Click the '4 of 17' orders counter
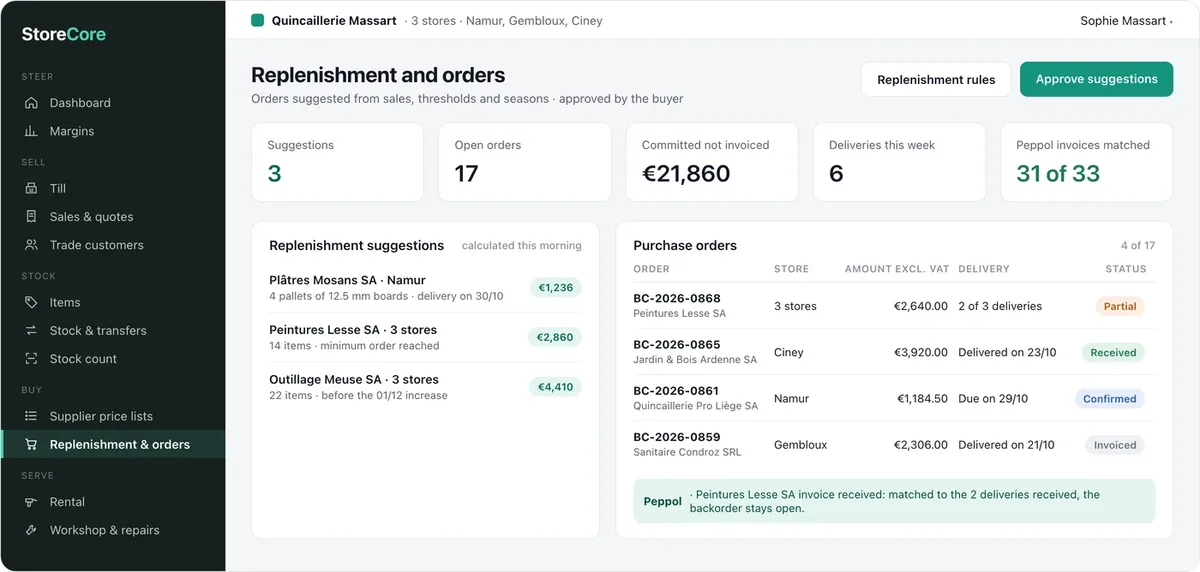This screenshot has height=572, width=1200. coord(1138,245)
